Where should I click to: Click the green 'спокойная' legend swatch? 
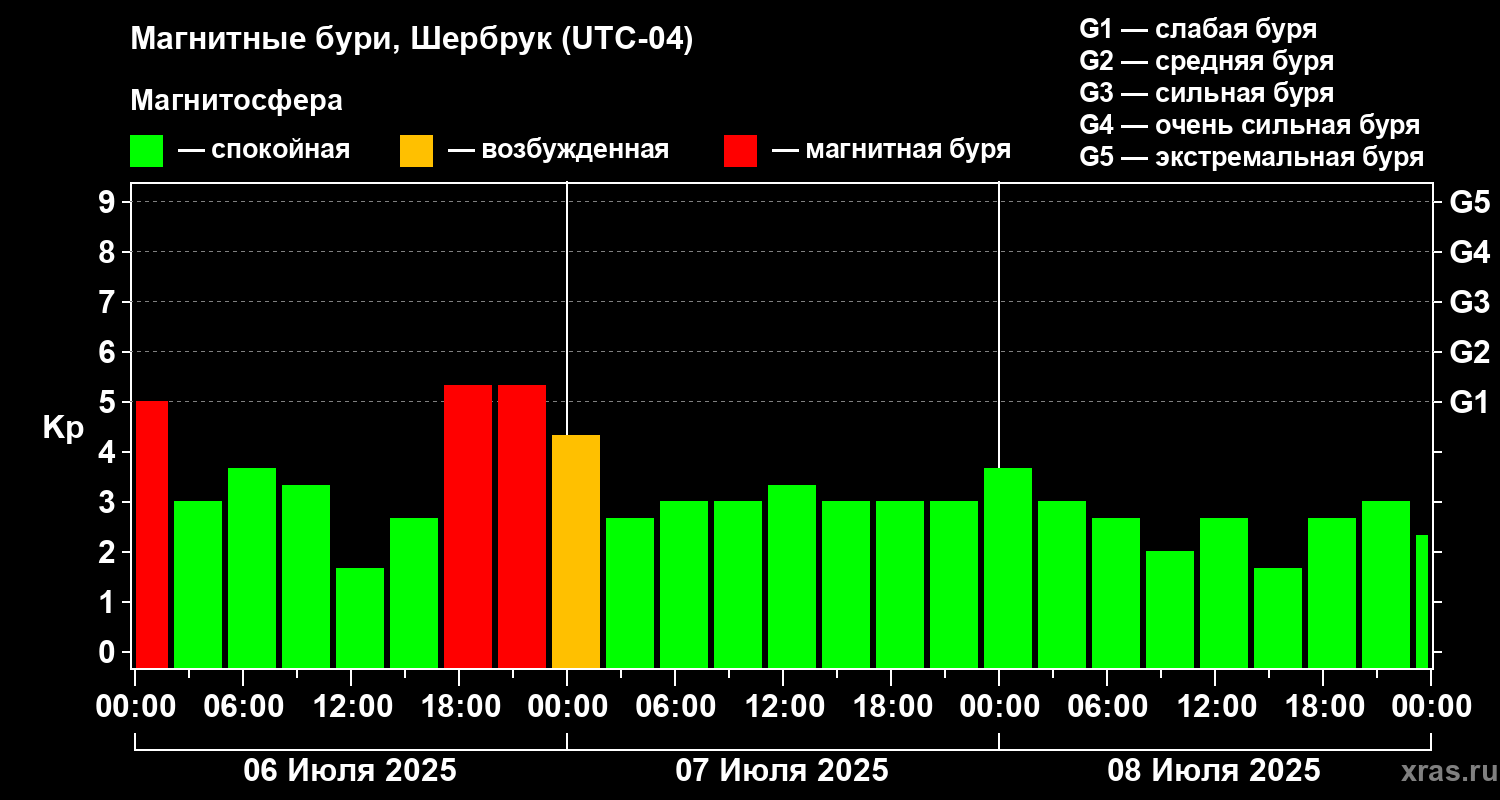146,151
